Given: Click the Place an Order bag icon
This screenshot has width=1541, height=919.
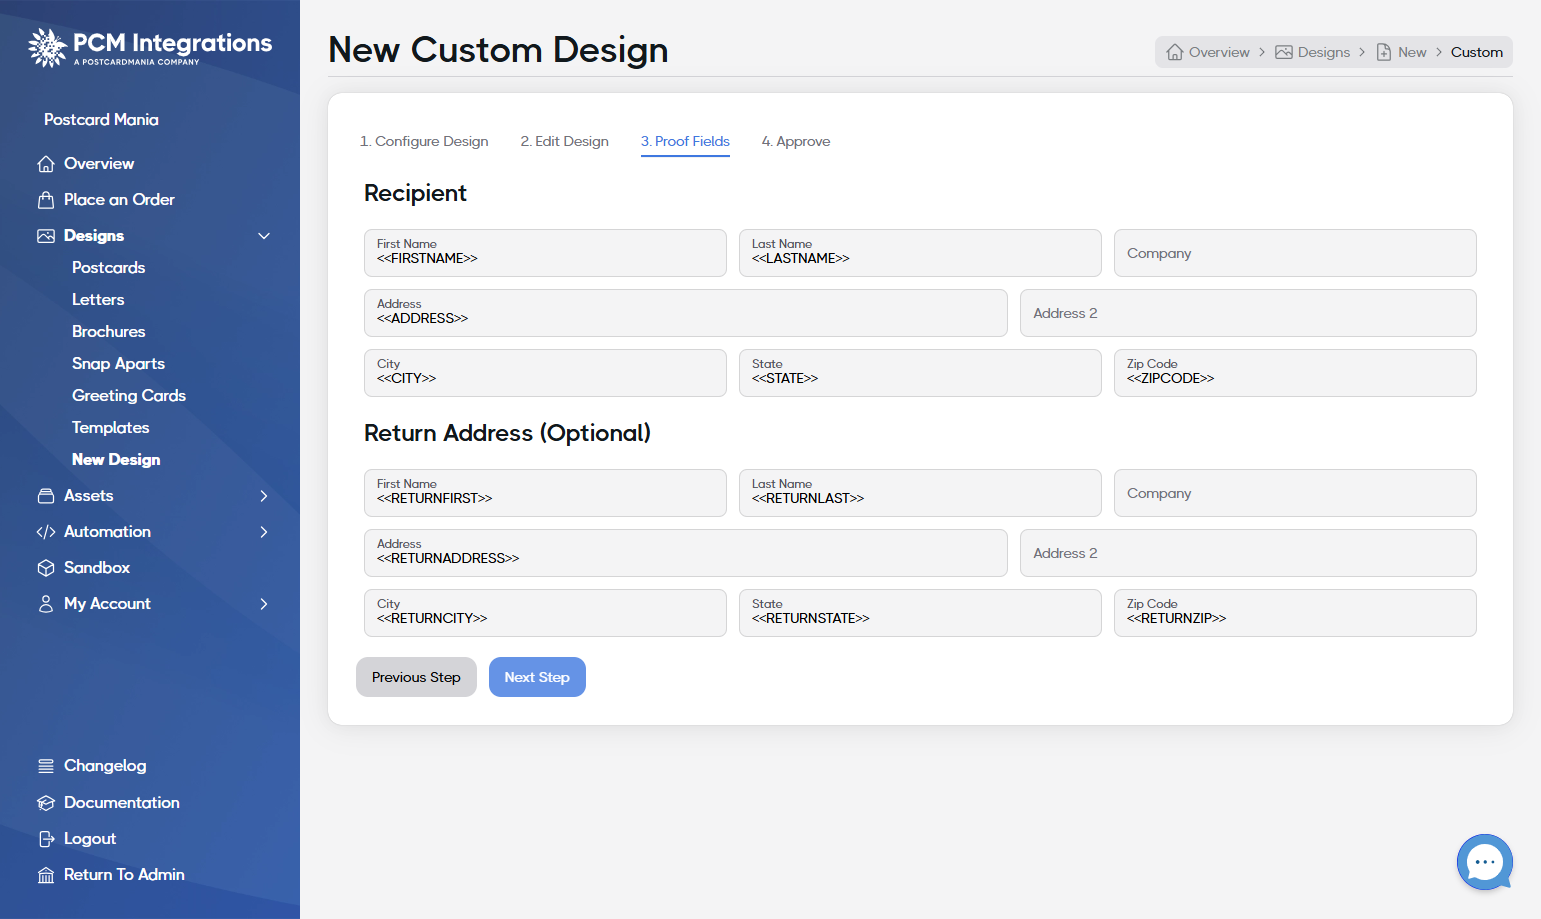Looking at the screenshot, I should click(46, 200).
